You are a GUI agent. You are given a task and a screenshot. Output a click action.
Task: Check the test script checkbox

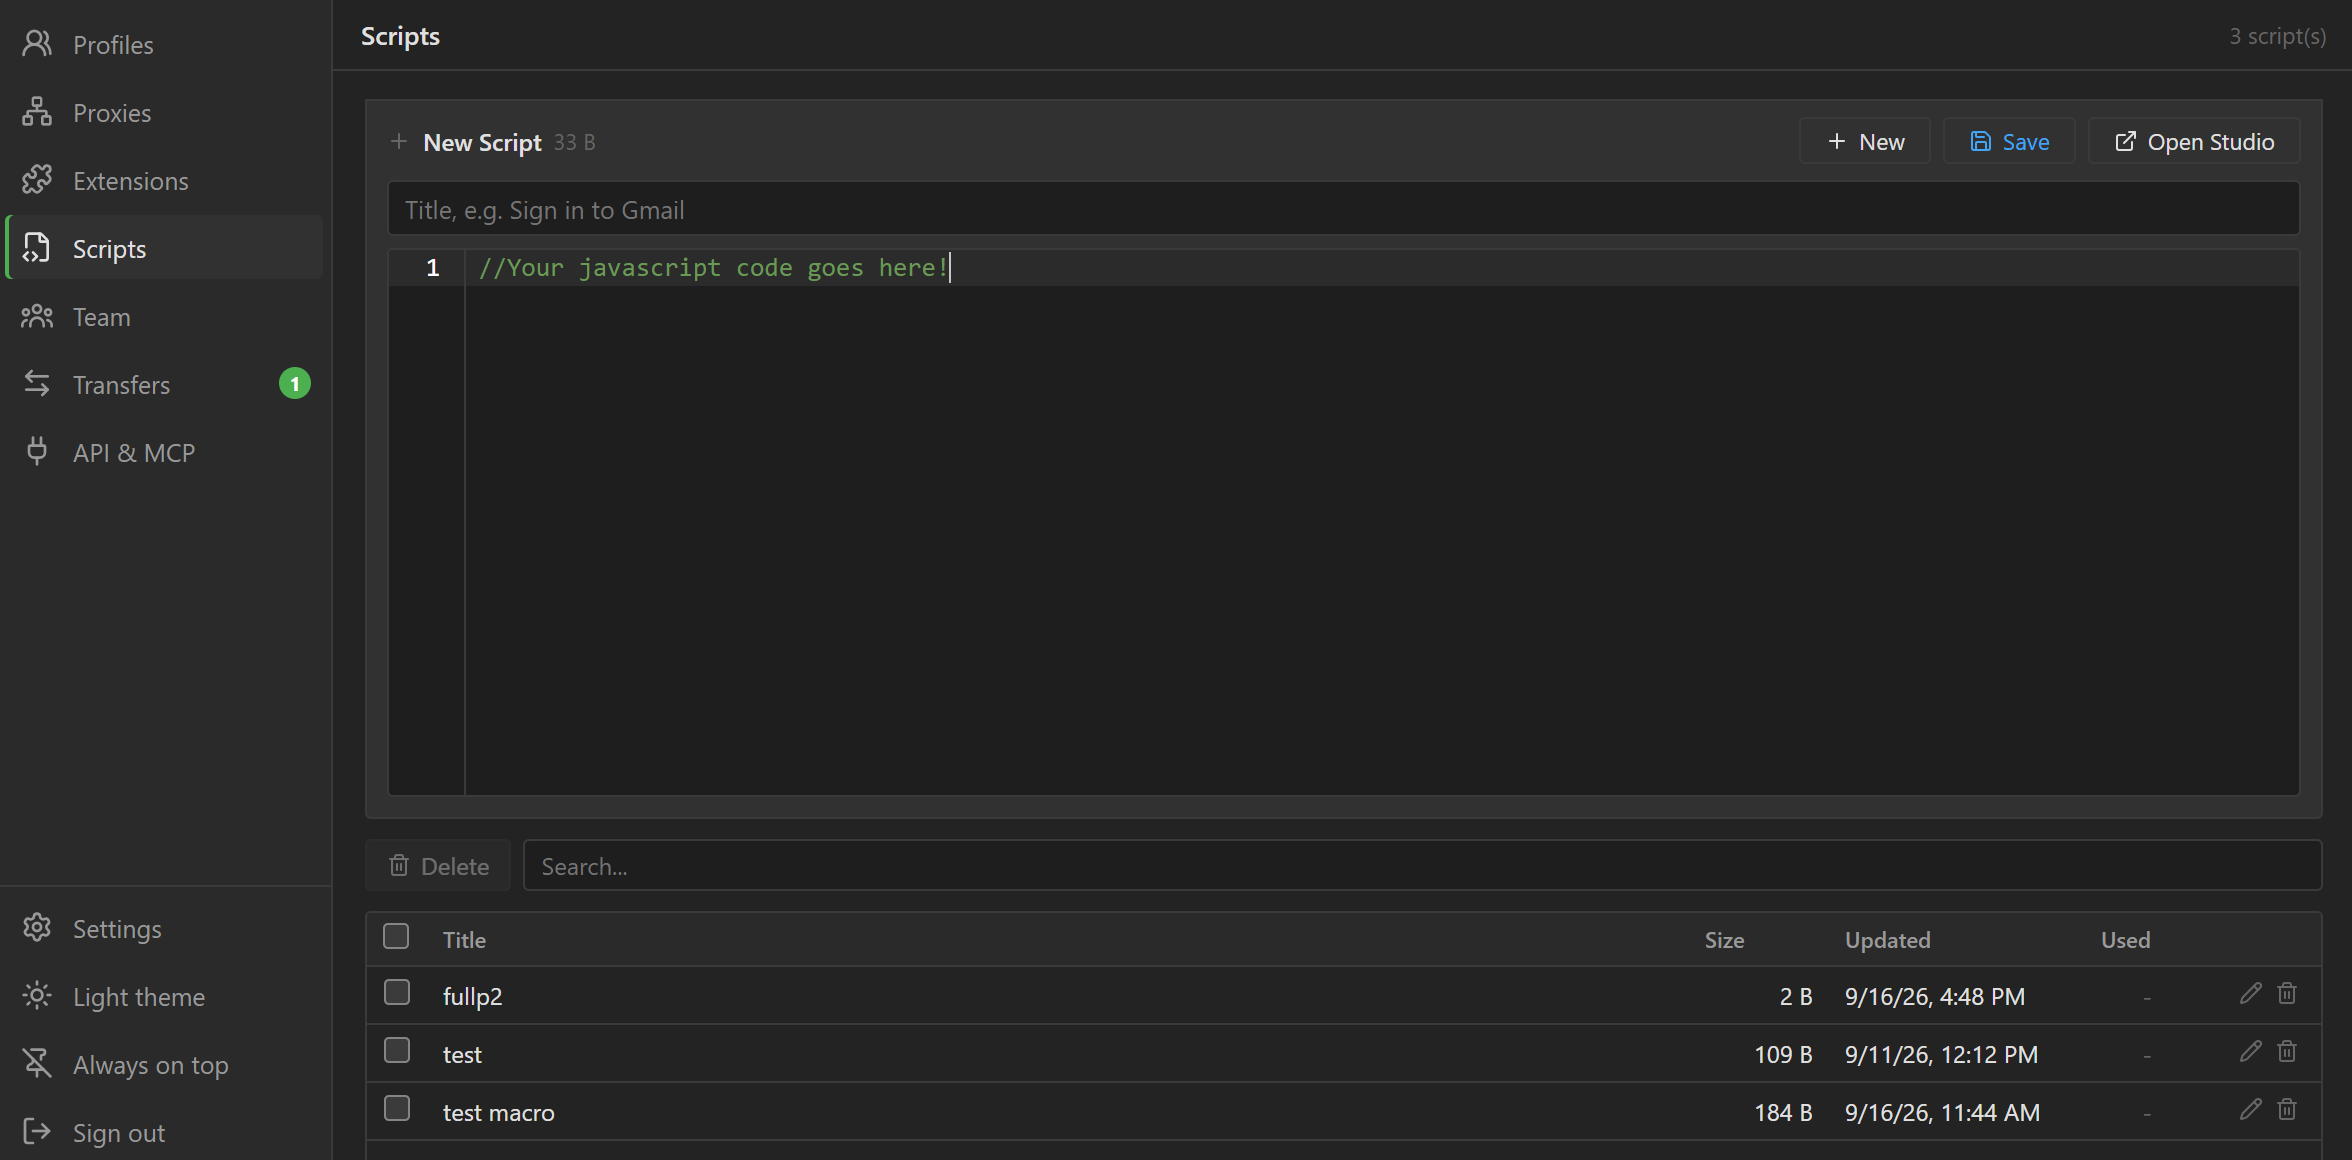click(397, 1051)
